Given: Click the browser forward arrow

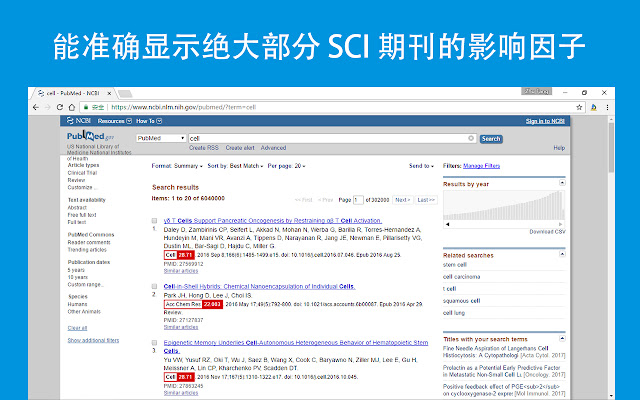Looking at the screenshot, I should (48, 107).
